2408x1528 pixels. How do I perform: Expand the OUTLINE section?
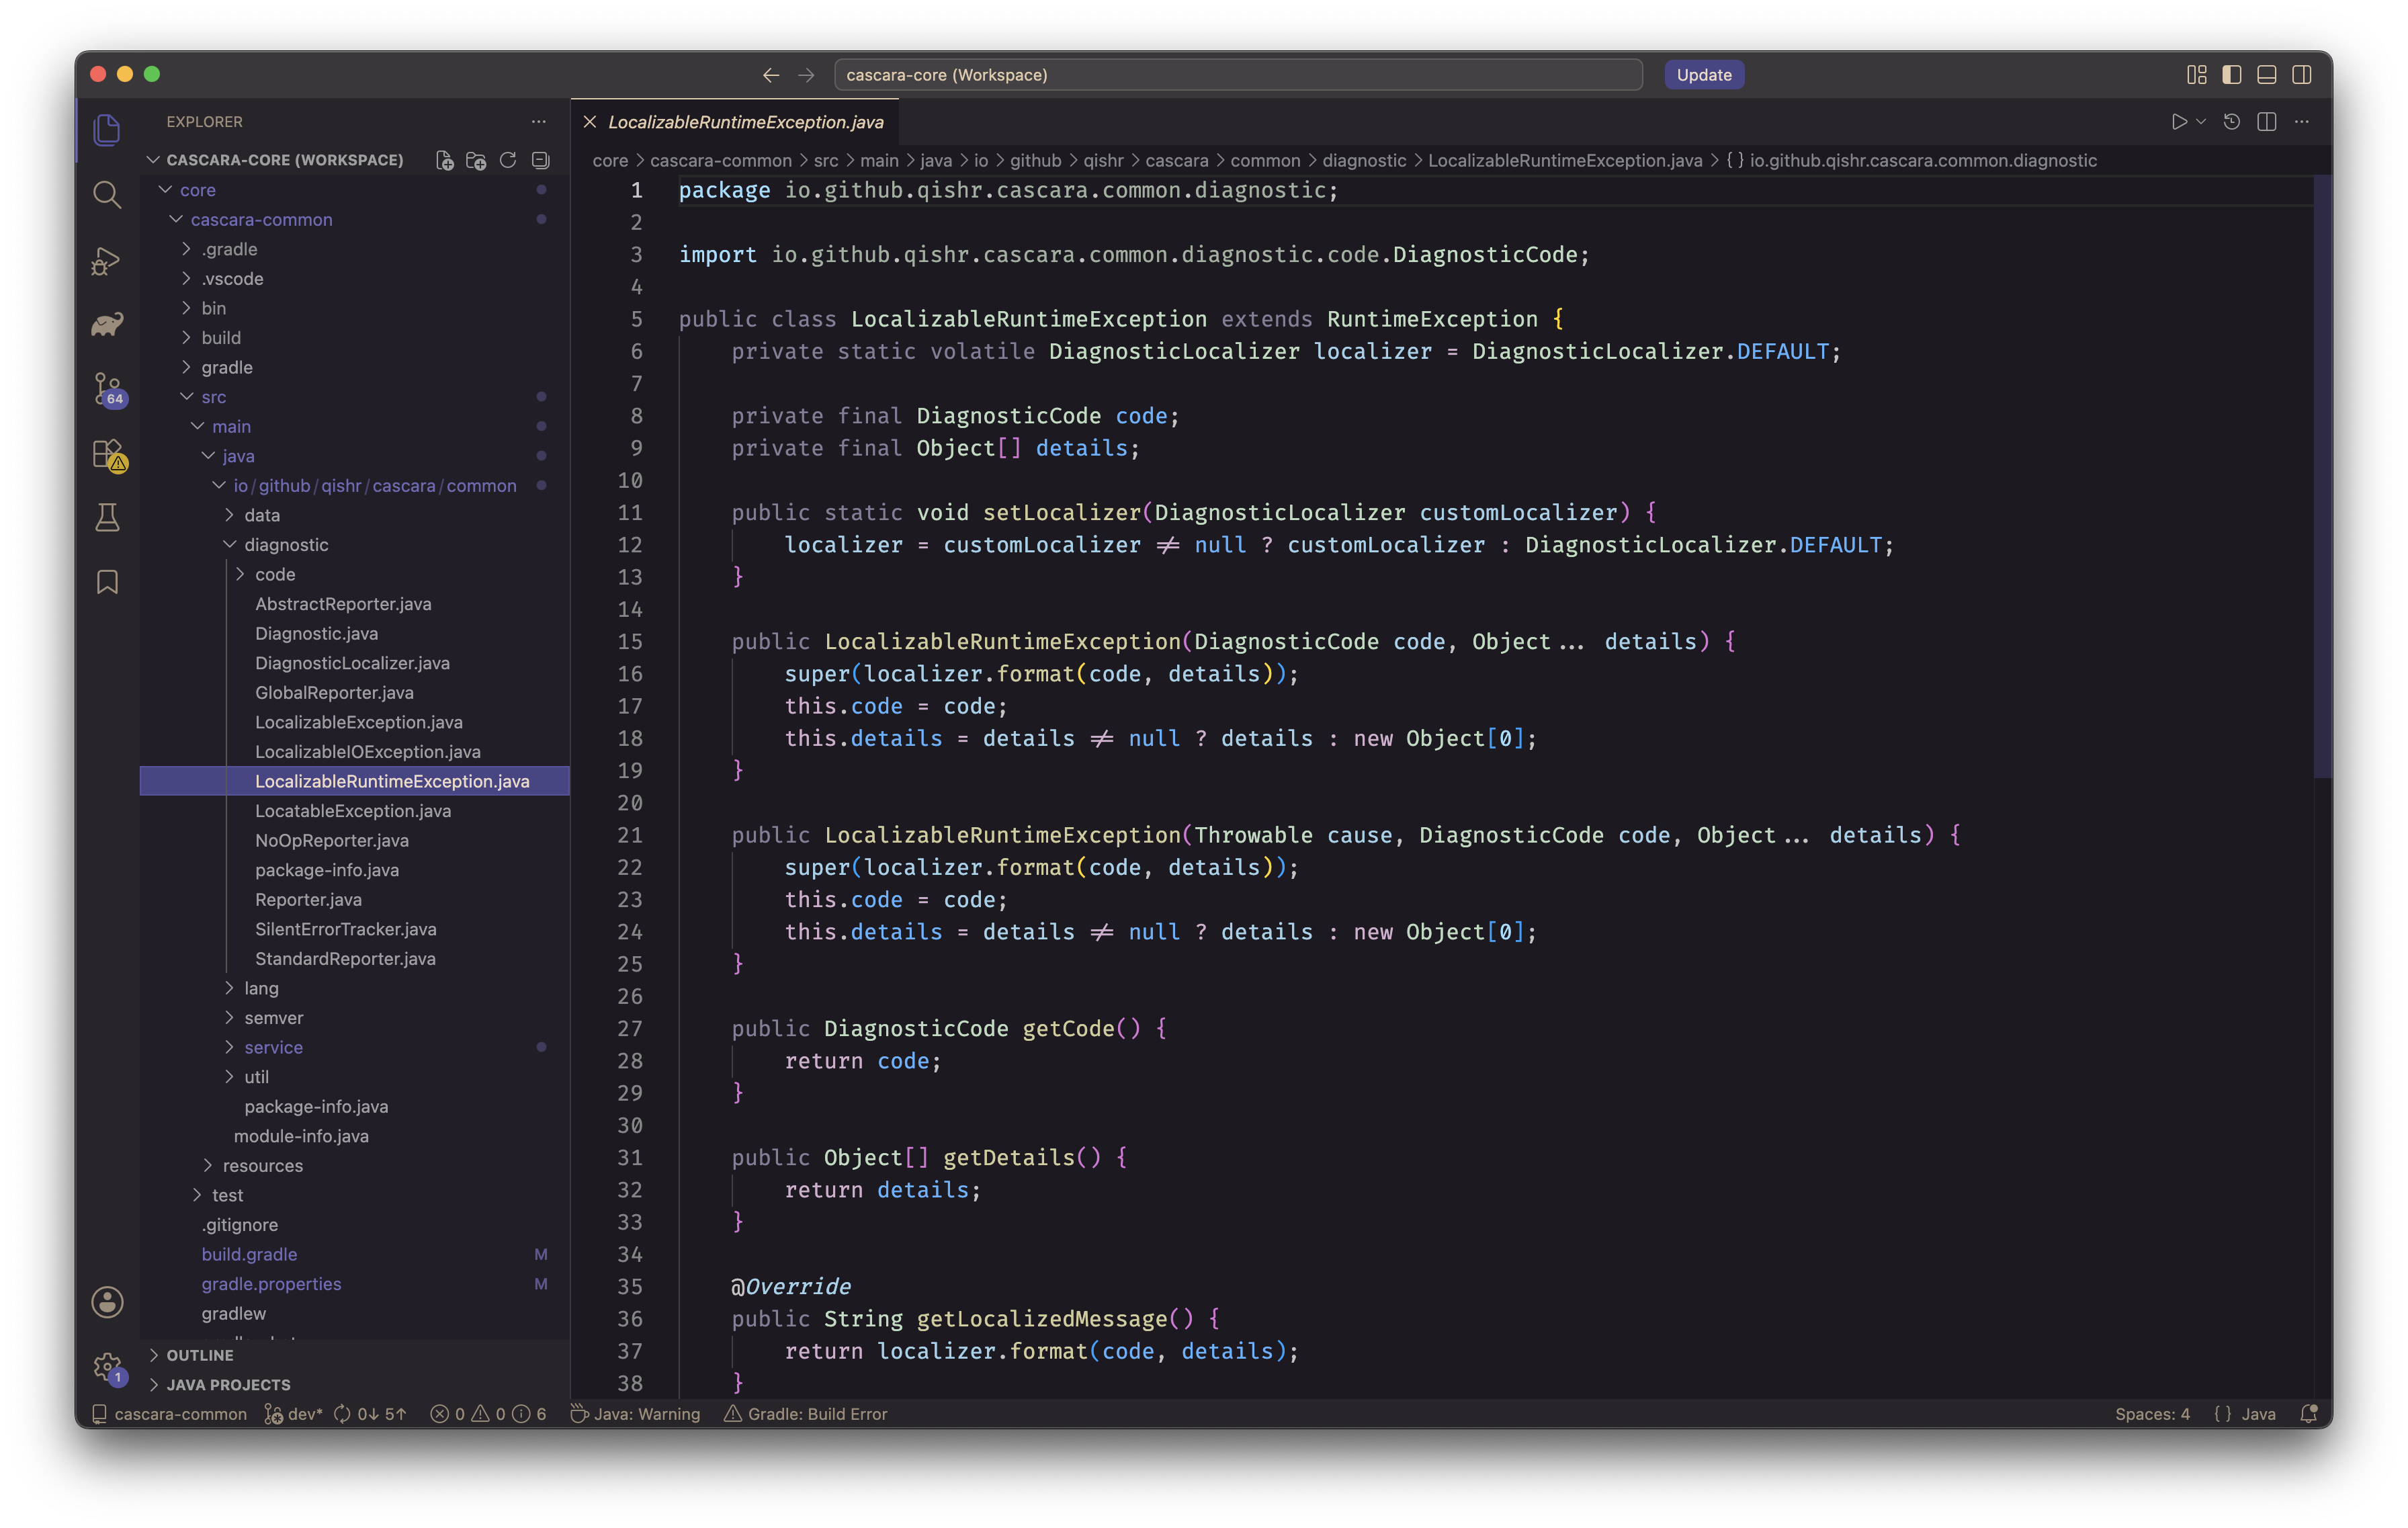354,1355
